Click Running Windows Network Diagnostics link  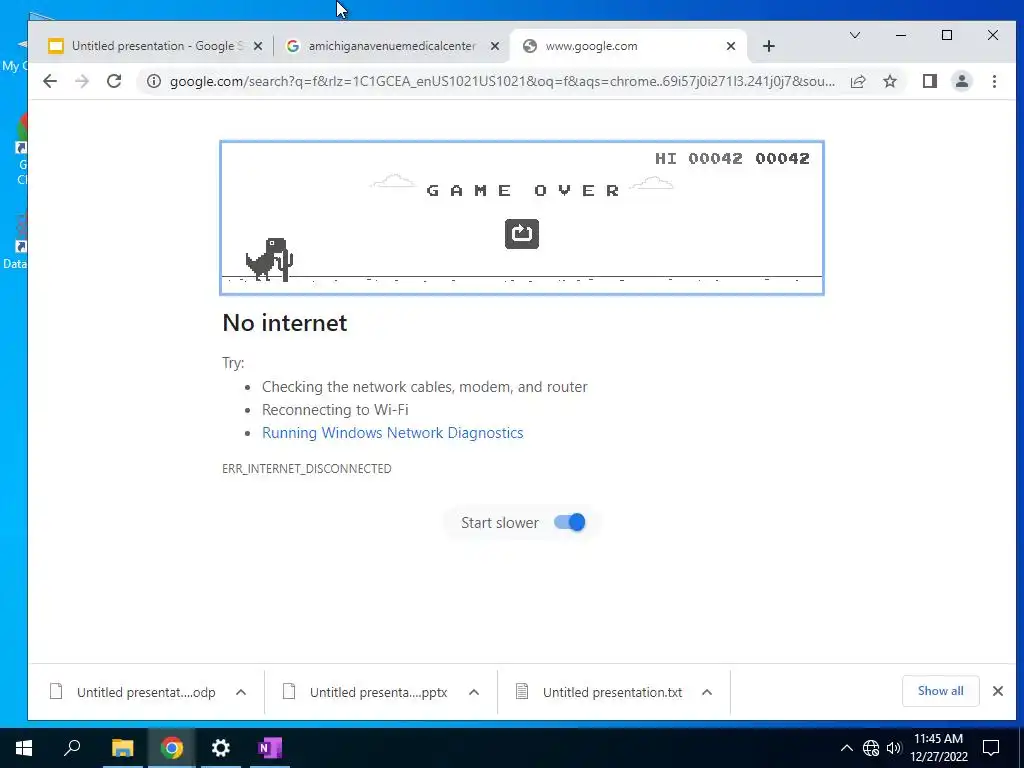(392, 433)
